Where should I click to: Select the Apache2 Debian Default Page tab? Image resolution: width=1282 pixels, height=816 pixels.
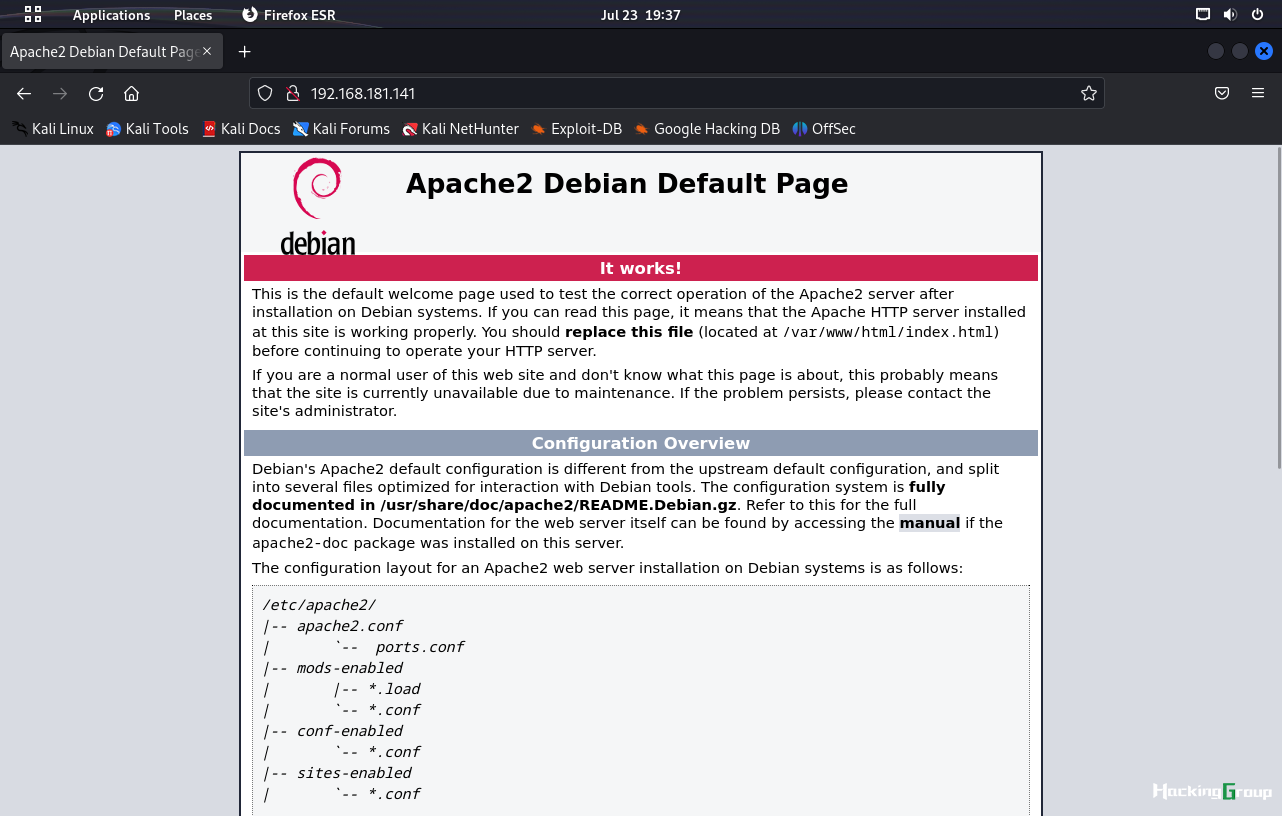click(x=111, y=51)
